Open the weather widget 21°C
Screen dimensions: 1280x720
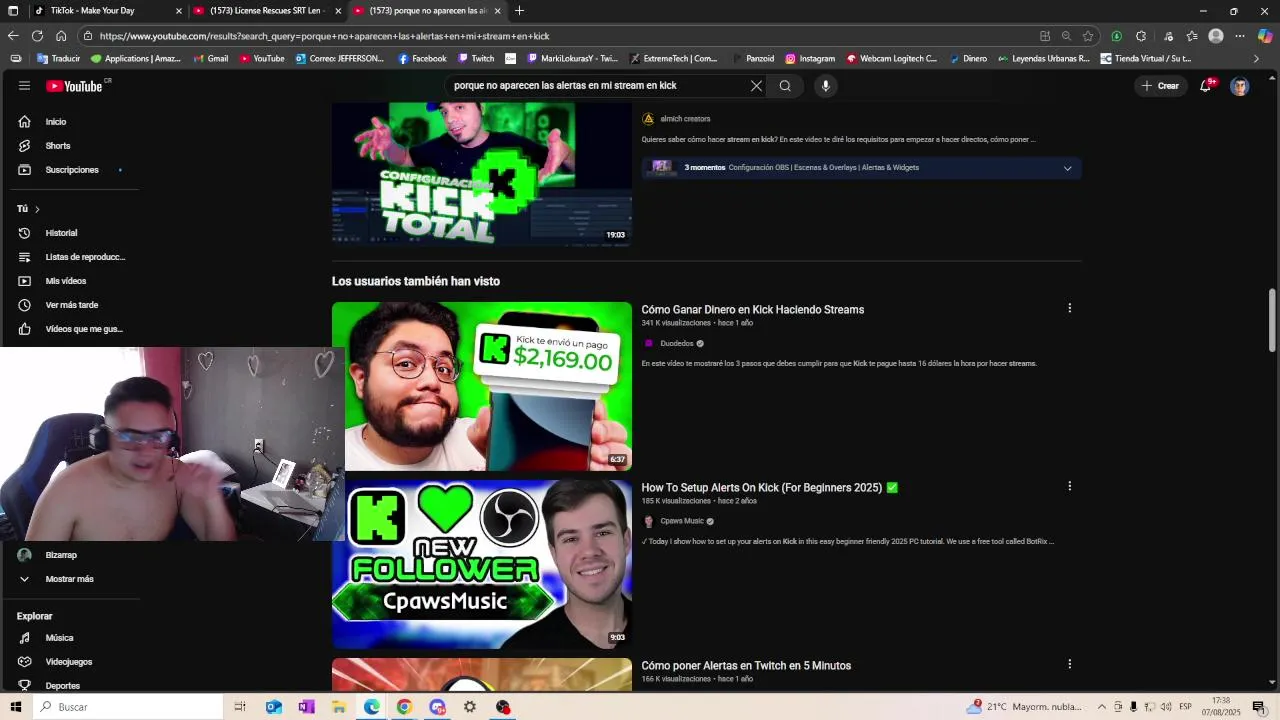[1025, 707]
